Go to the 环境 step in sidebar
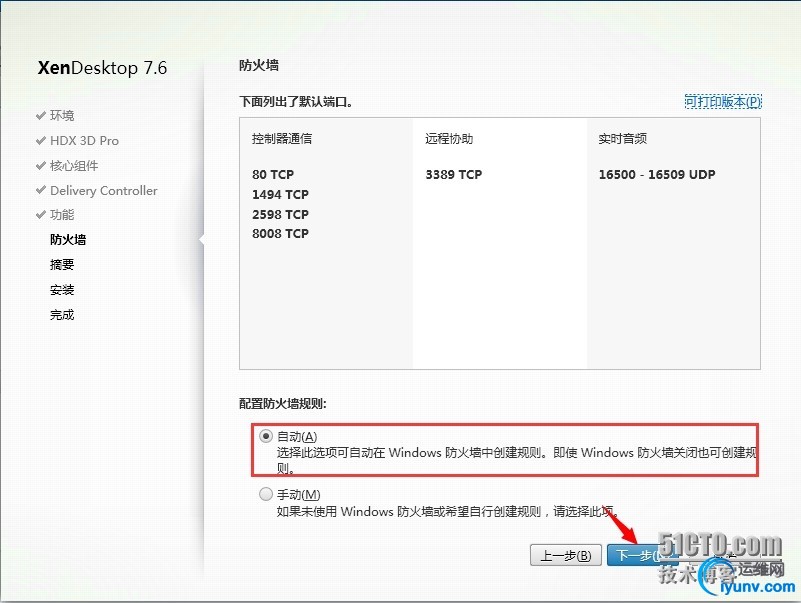Viewport: 801px width, 603px height. [x=62, y=115]
